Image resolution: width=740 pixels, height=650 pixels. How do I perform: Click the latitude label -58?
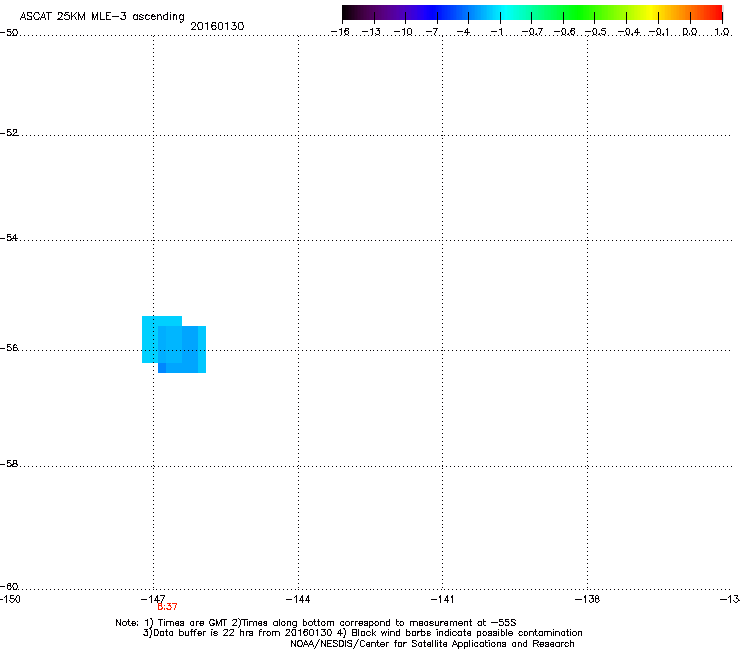9,464
